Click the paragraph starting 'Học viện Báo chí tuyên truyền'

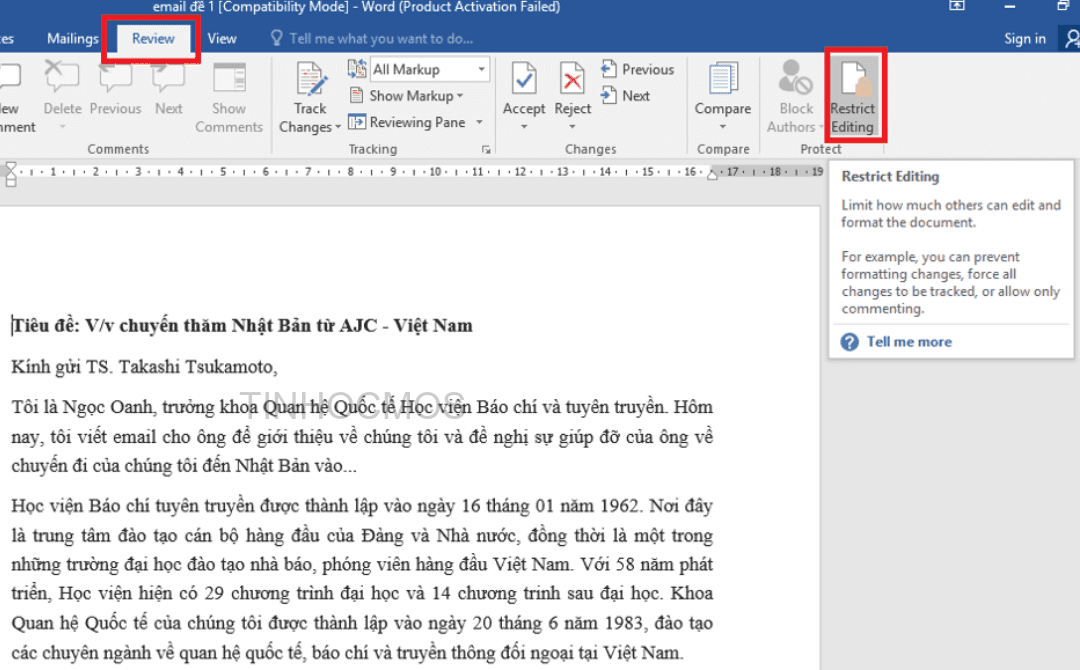[x=362, y=578]
